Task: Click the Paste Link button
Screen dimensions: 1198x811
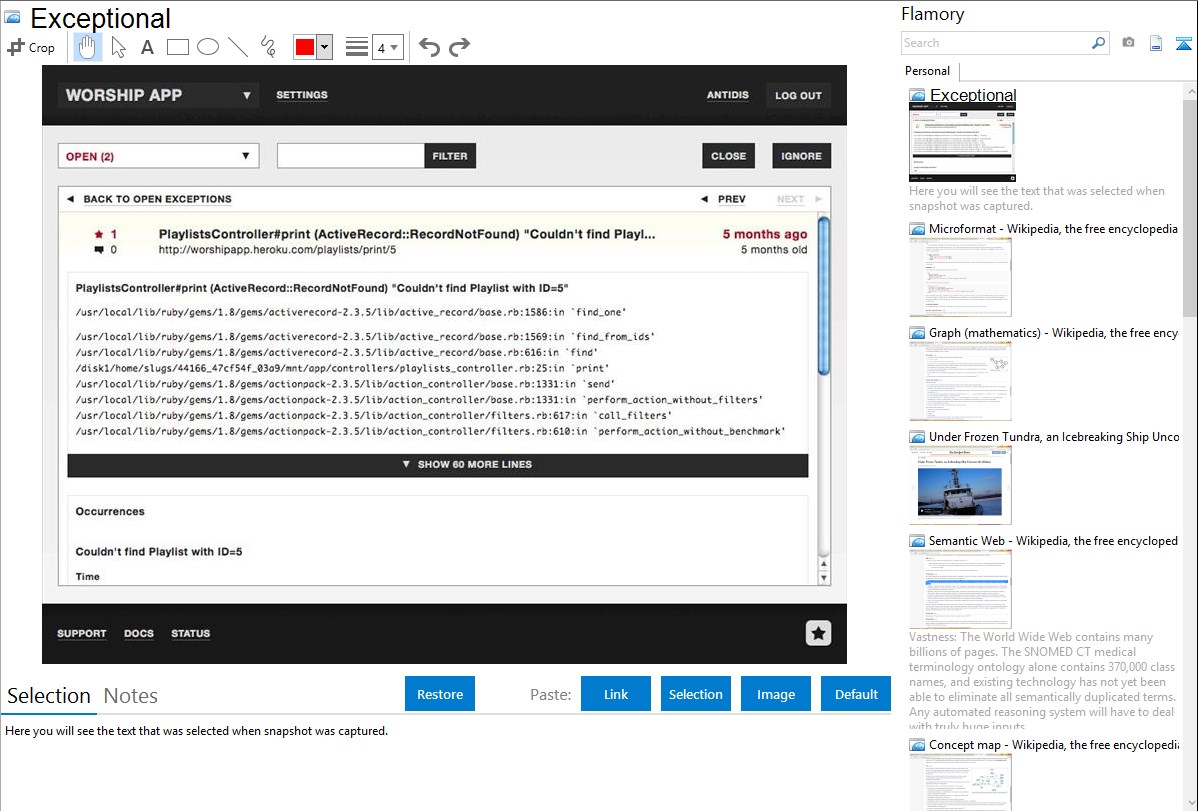Action: 616,694
